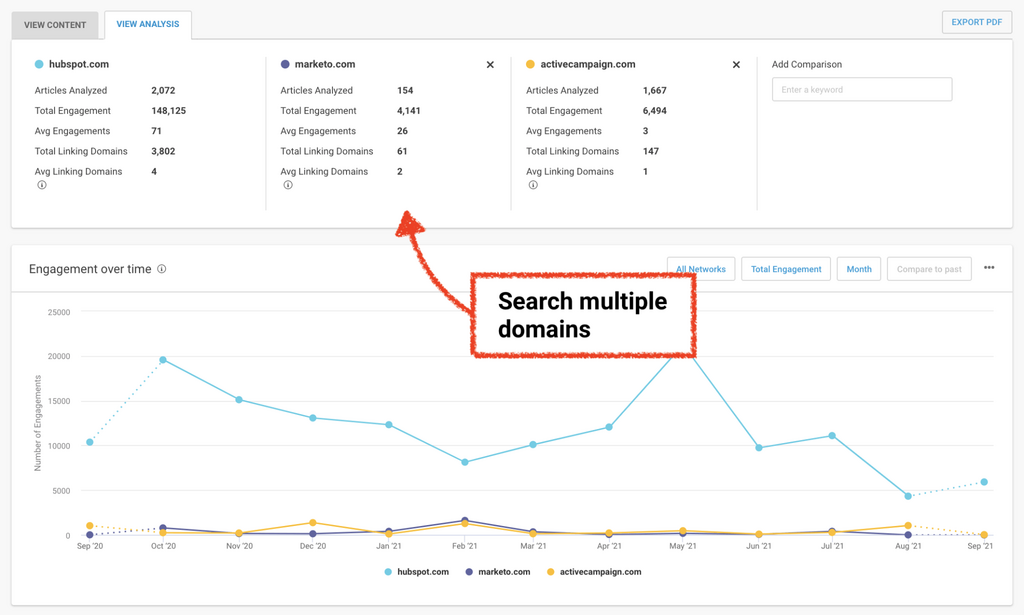Open the three-dot chart options menu
The image size is (1024, 615).
coord(989,268)
